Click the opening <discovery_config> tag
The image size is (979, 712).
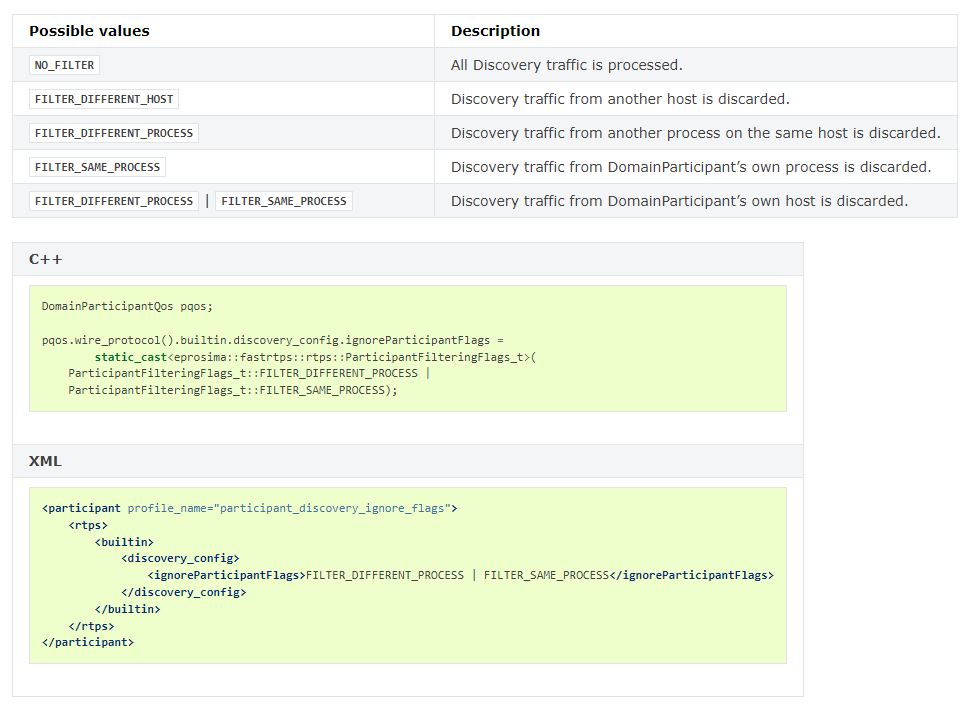coord(180,558)
